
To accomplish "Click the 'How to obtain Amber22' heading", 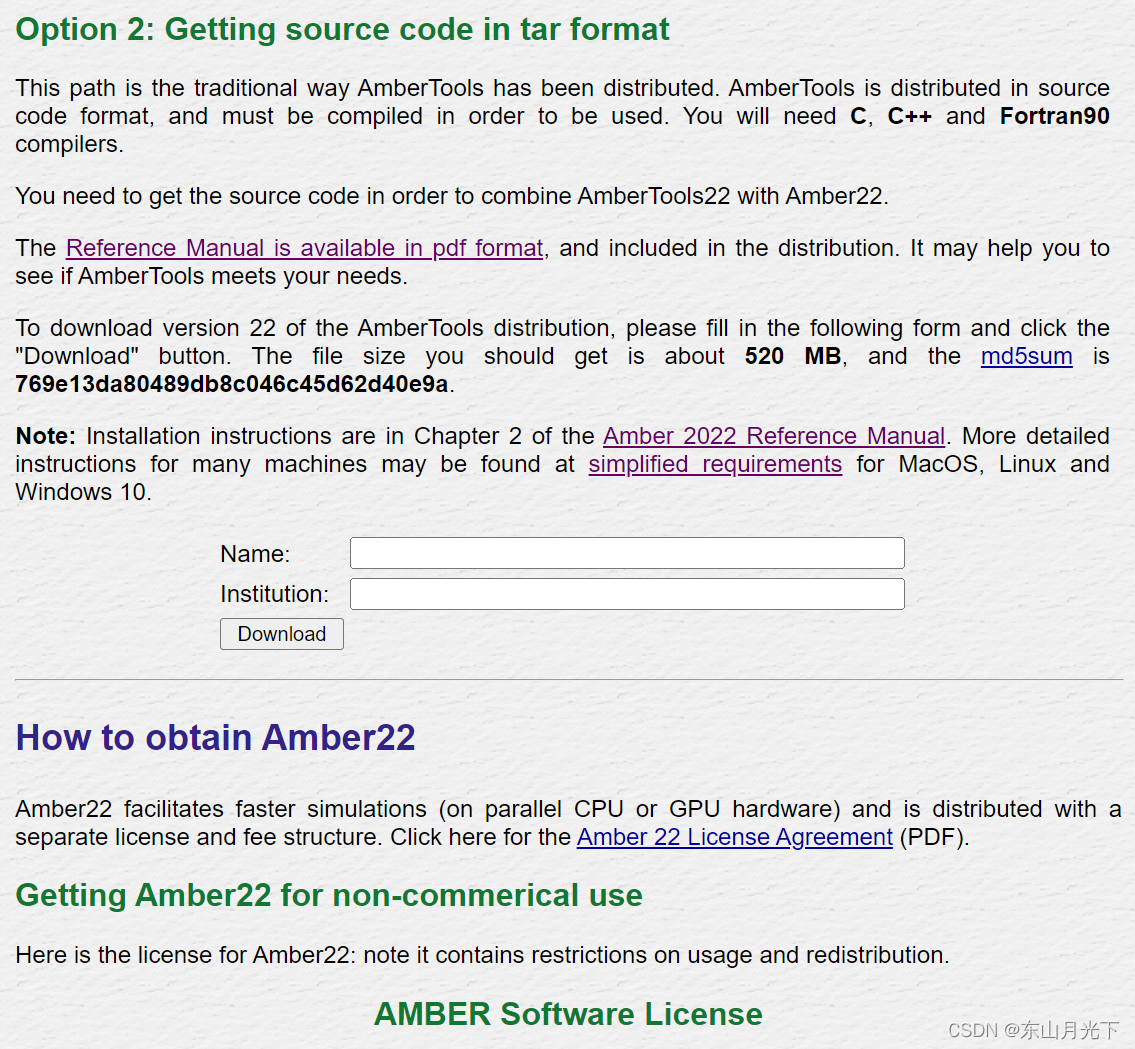I will [216, 738].
